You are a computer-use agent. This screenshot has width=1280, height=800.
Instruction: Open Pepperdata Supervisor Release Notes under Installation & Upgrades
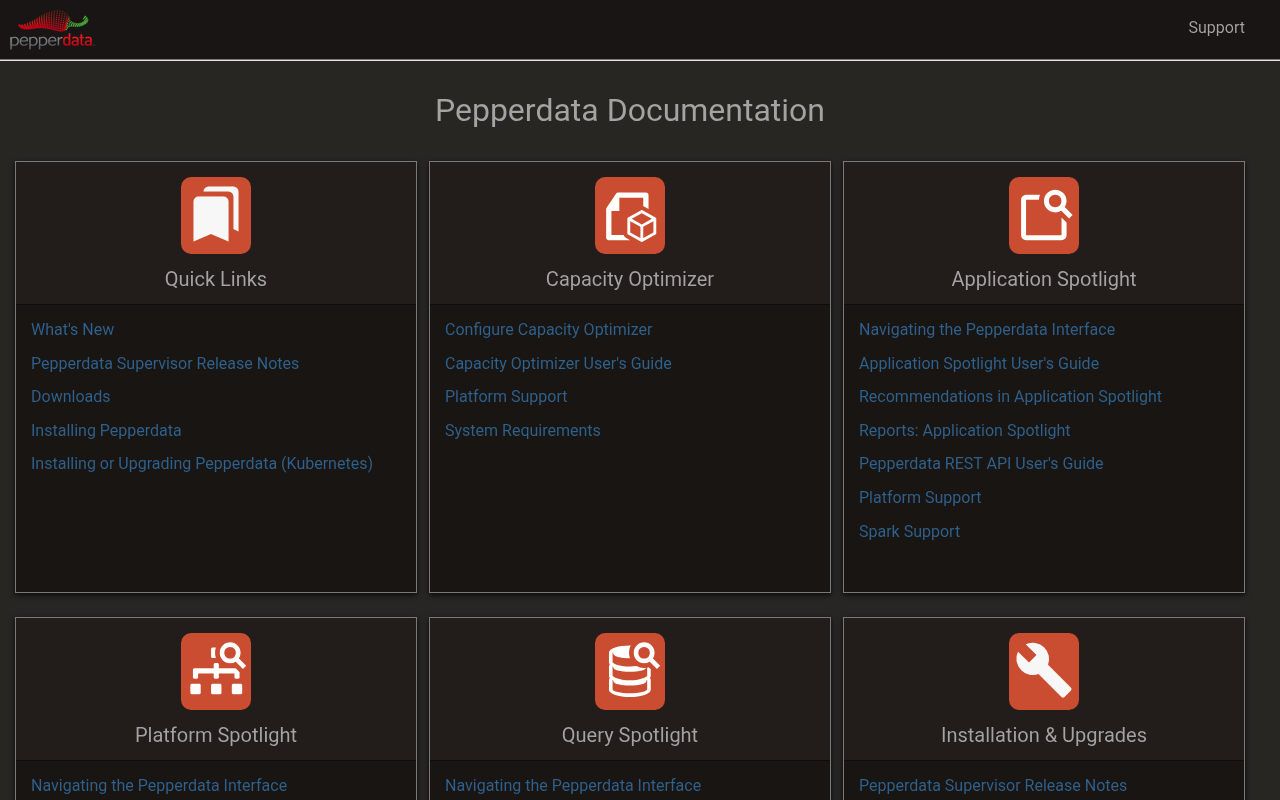[x=993, y=785]
